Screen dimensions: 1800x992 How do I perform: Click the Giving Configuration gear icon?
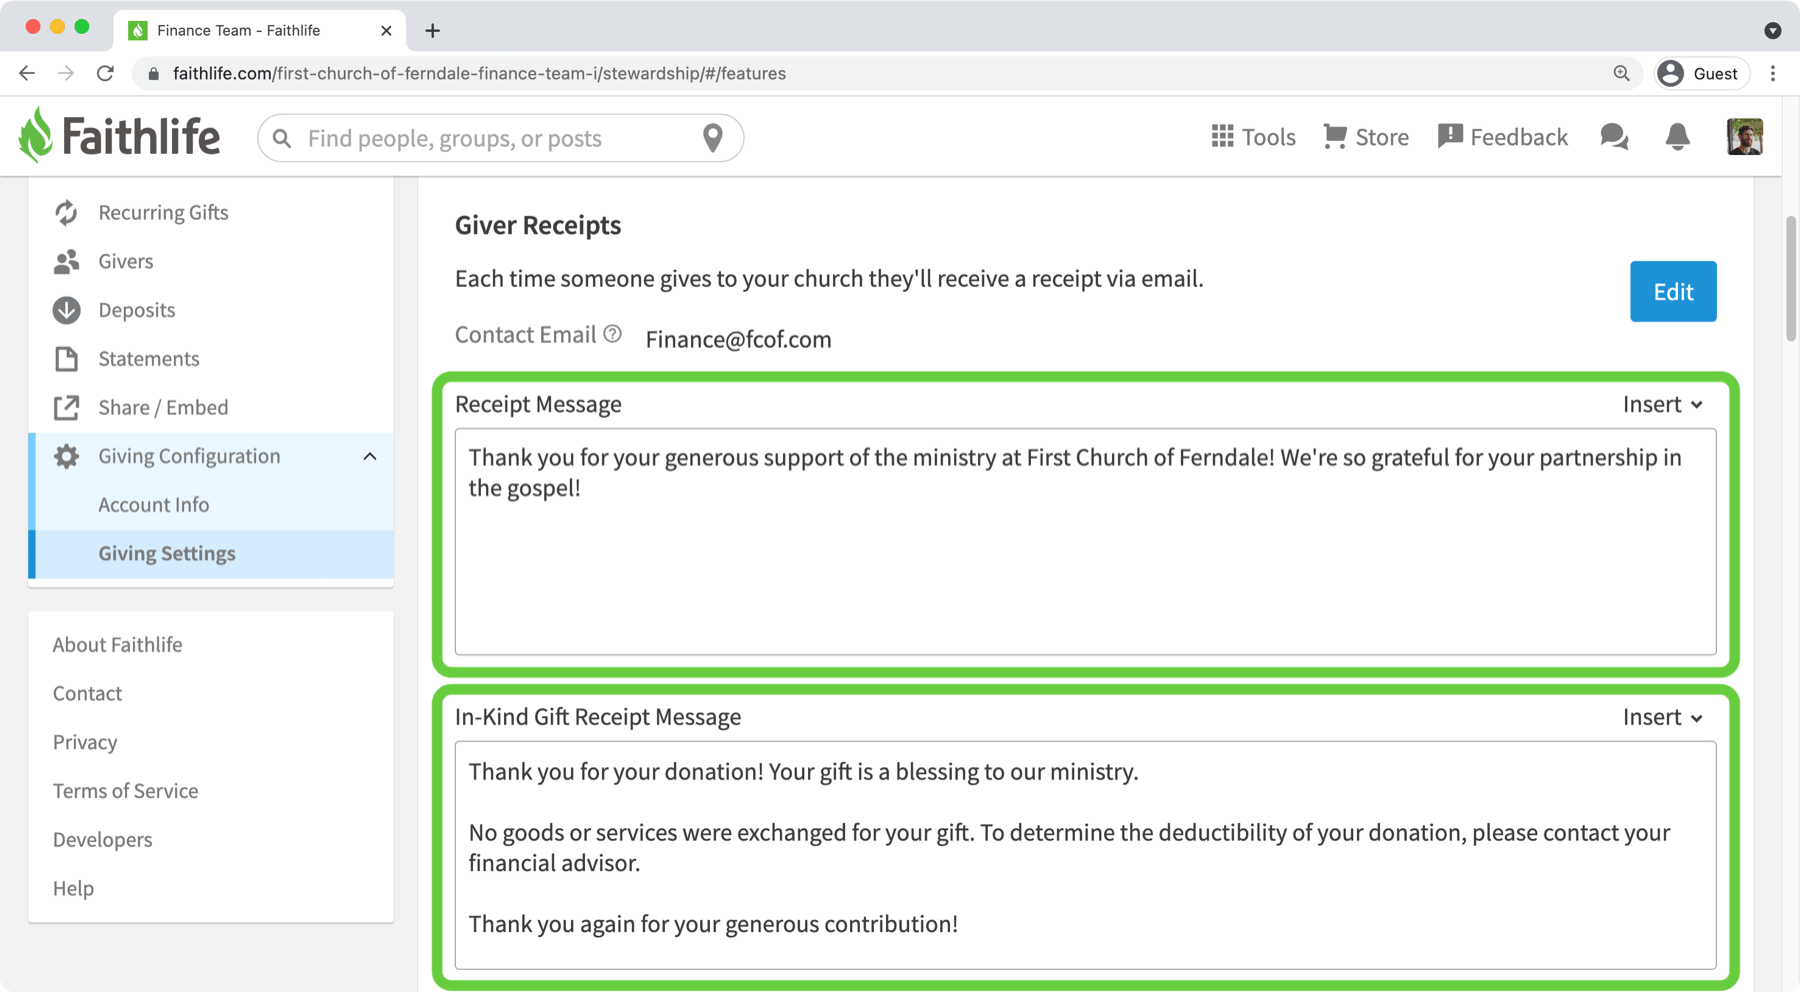[66, 456]
